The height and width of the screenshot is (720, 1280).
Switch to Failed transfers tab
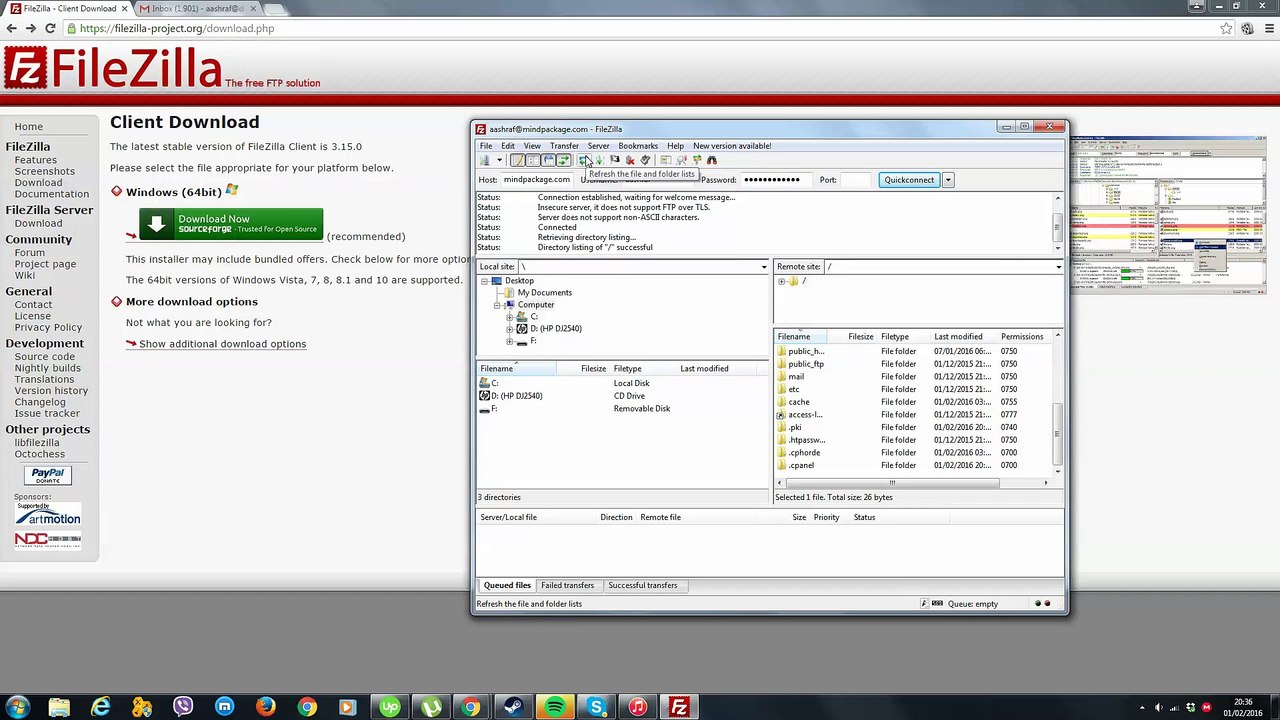[x=567, y=585]
